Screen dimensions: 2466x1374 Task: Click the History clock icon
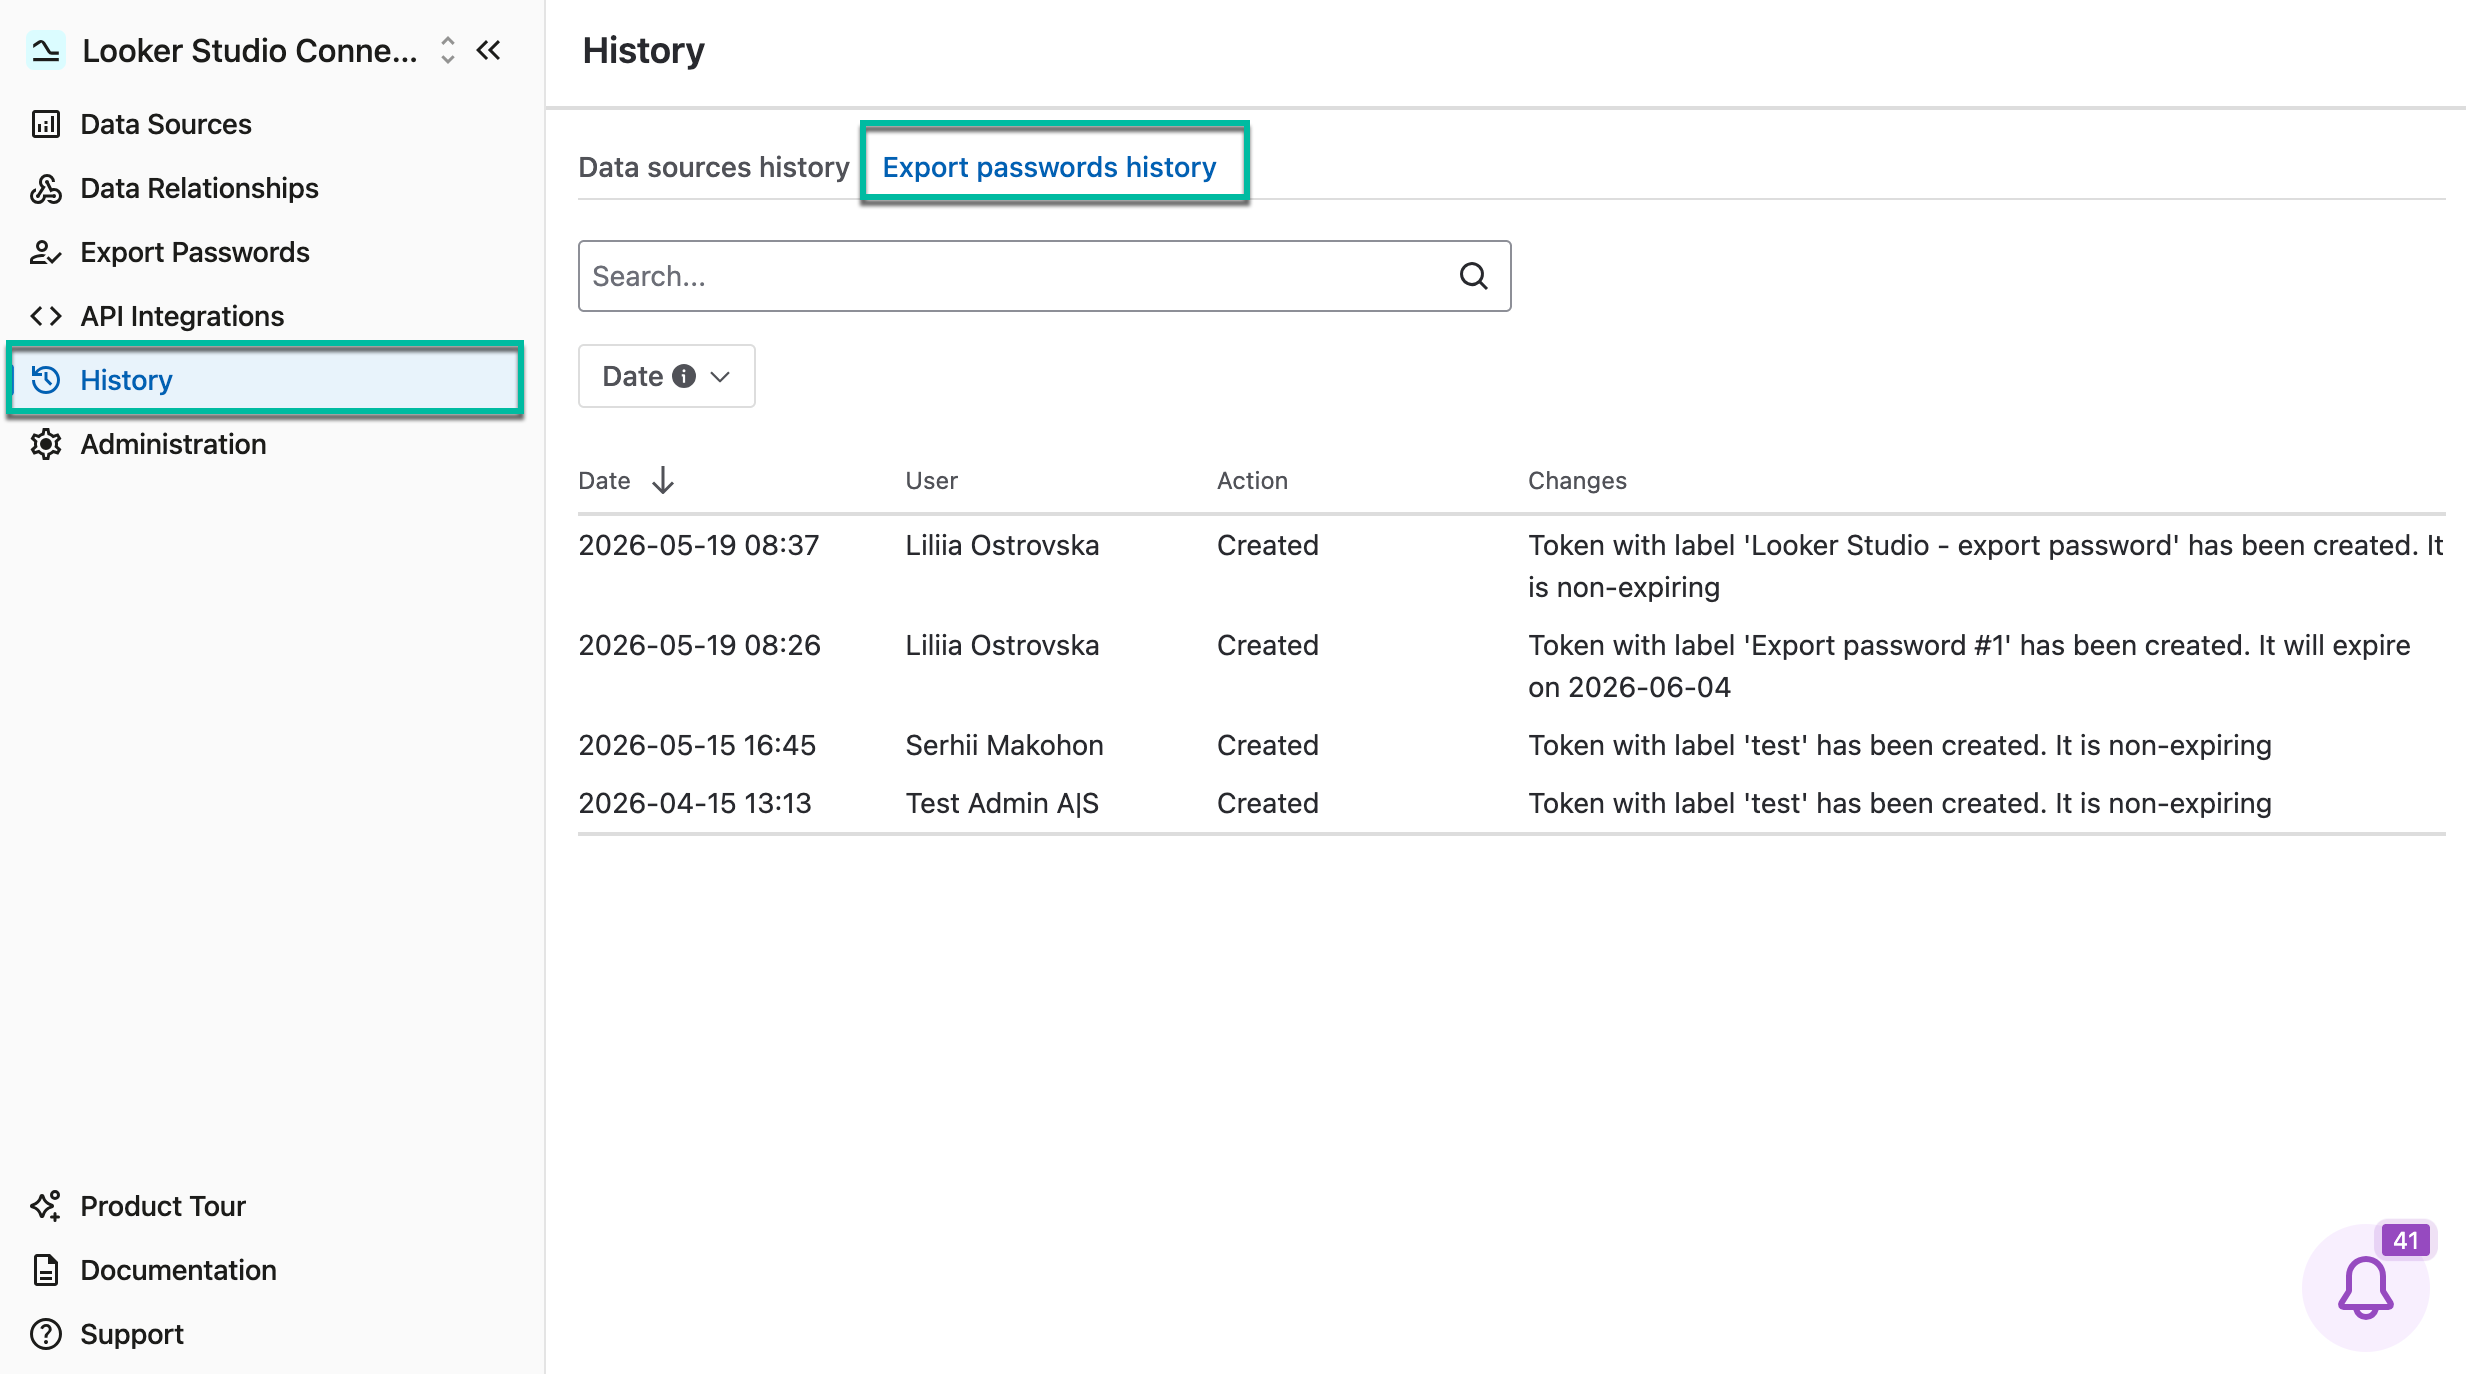point(46,380)
